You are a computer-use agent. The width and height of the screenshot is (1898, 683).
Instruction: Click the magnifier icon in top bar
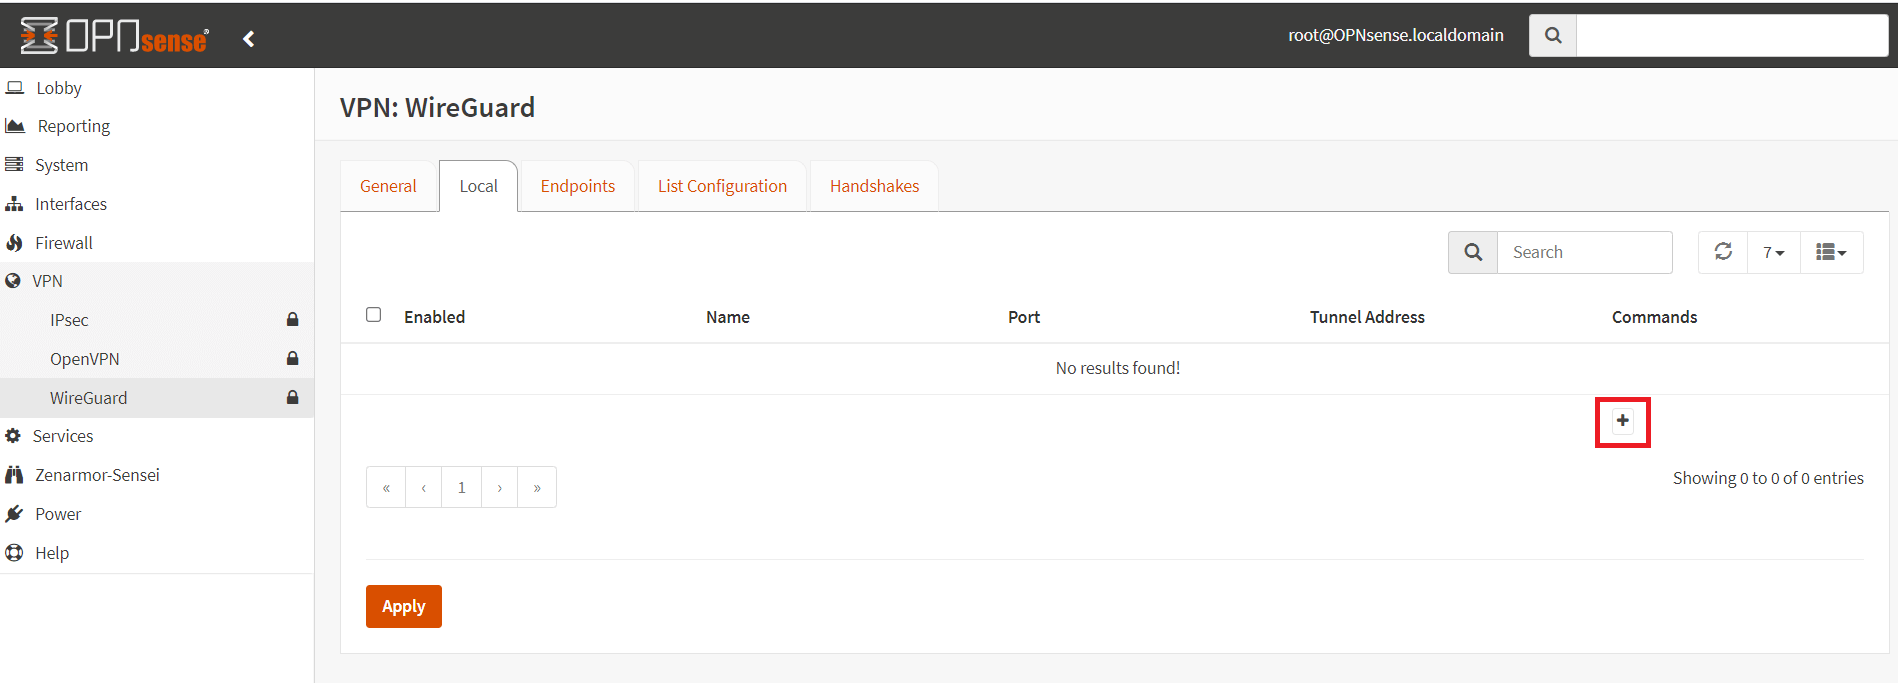pyautogui.click(x=1552, y=36)
